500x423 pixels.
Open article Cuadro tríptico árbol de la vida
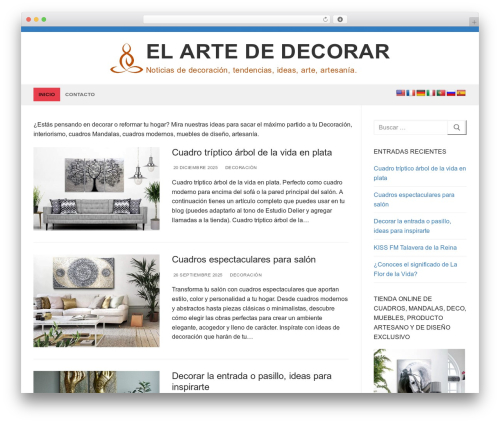[x=252, y=152]
